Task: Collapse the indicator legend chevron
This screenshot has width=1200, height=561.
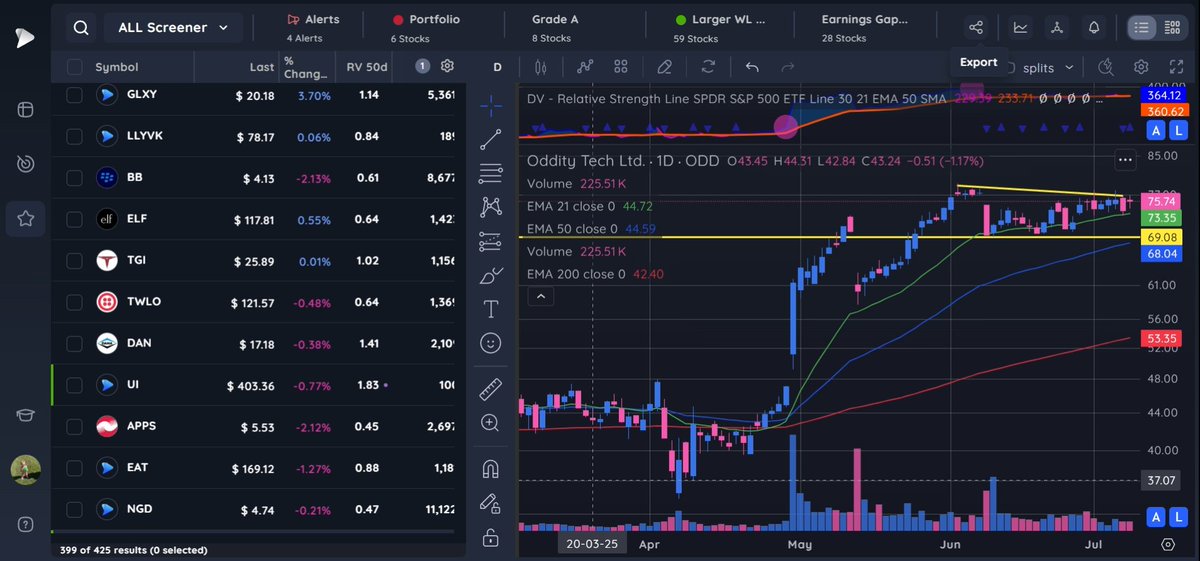Action: pyautogui.click(x=539, y=296)
